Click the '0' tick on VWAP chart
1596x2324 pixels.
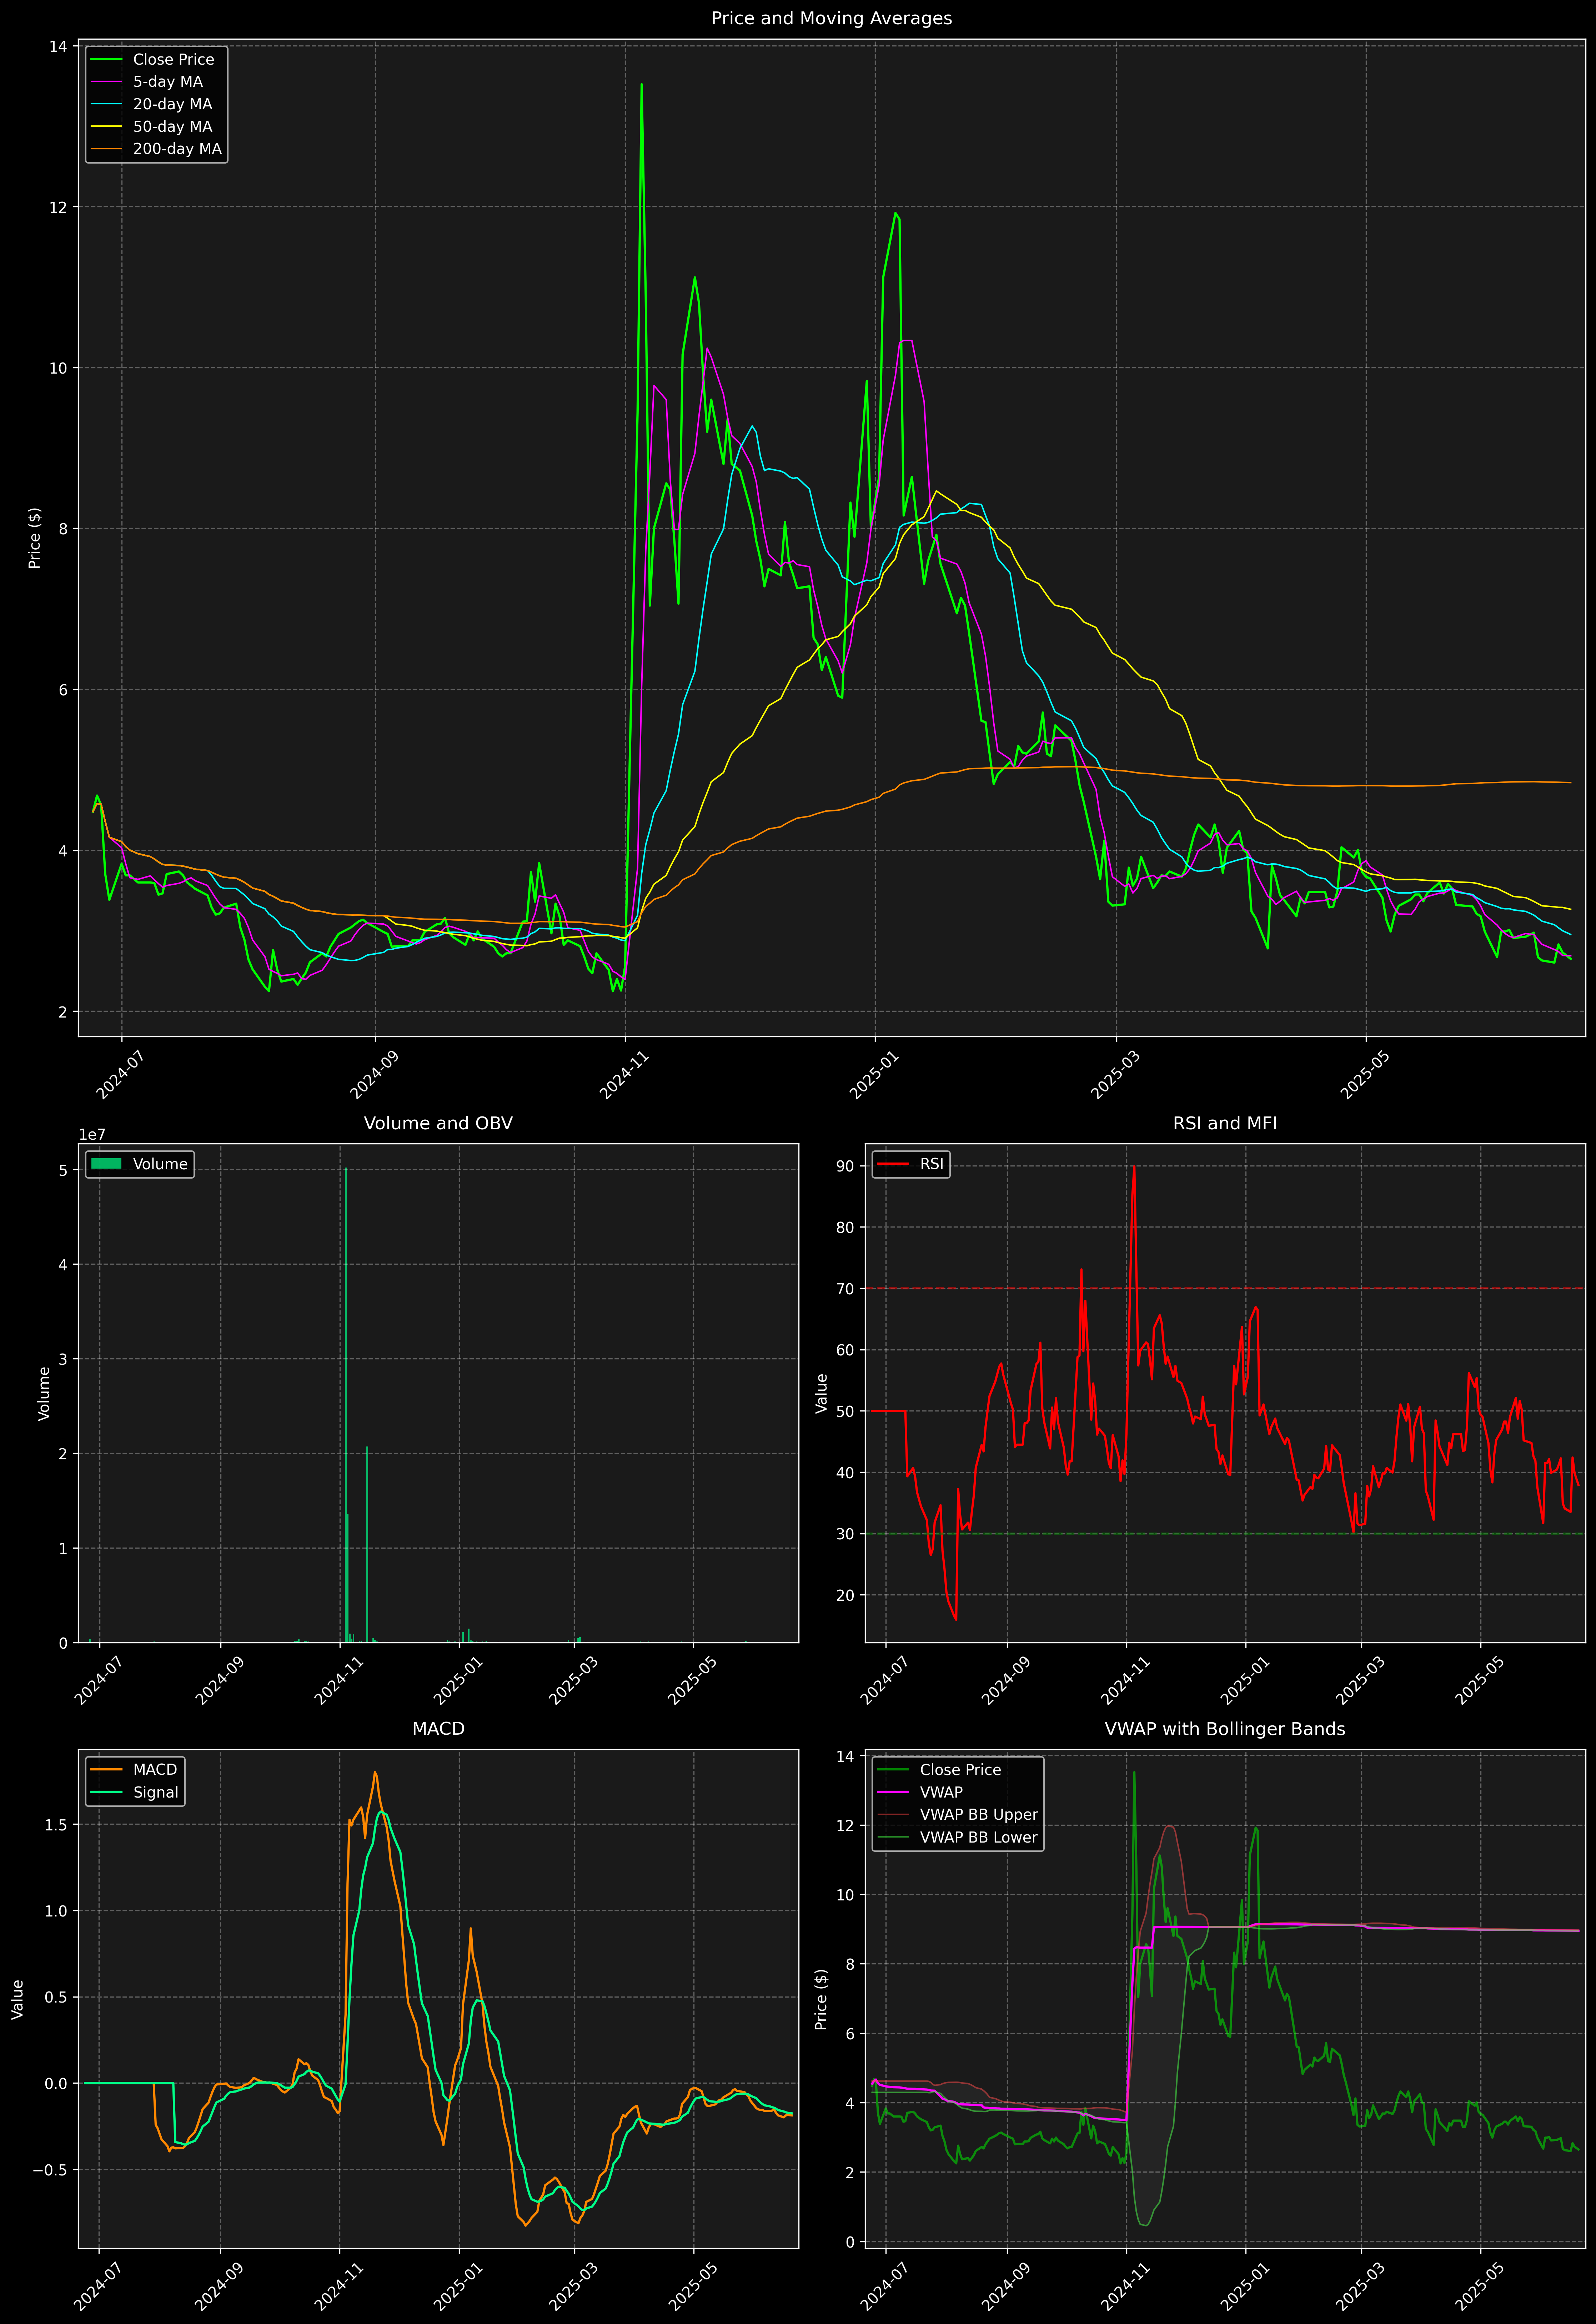click(x=850, y=2242)
